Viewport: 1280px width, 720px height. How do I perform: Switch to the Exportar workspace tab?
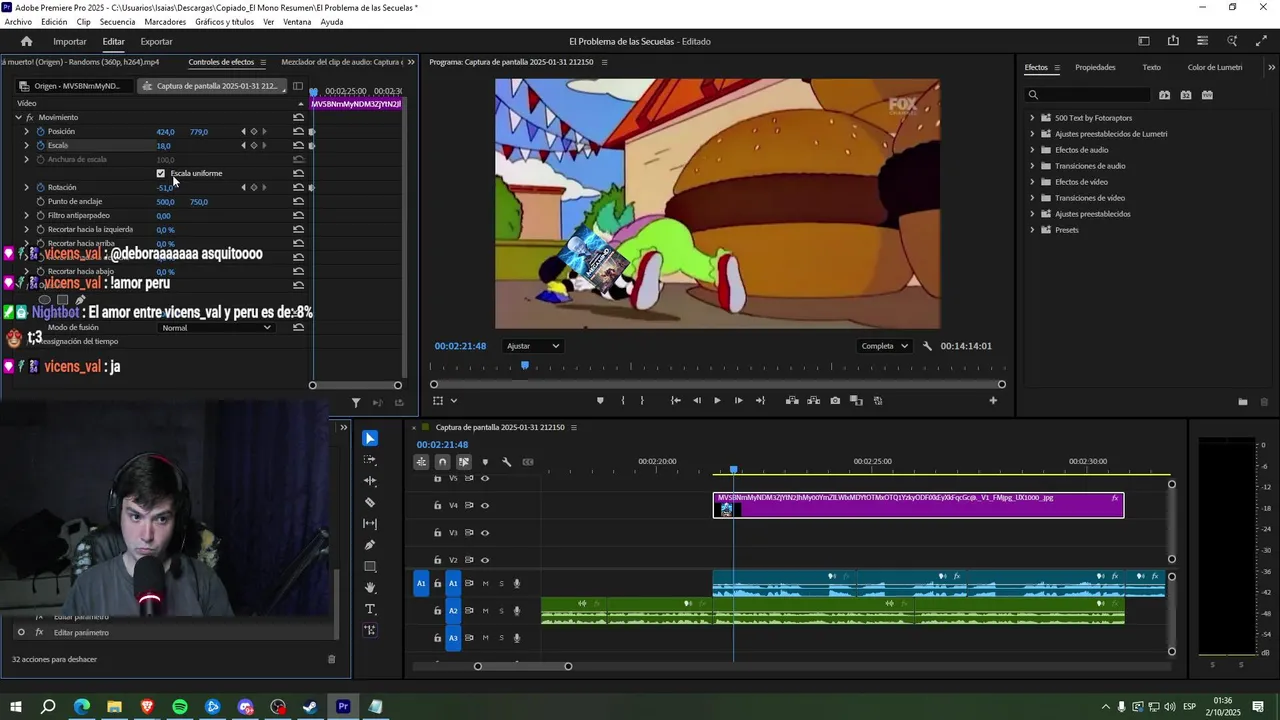(156, 42)
